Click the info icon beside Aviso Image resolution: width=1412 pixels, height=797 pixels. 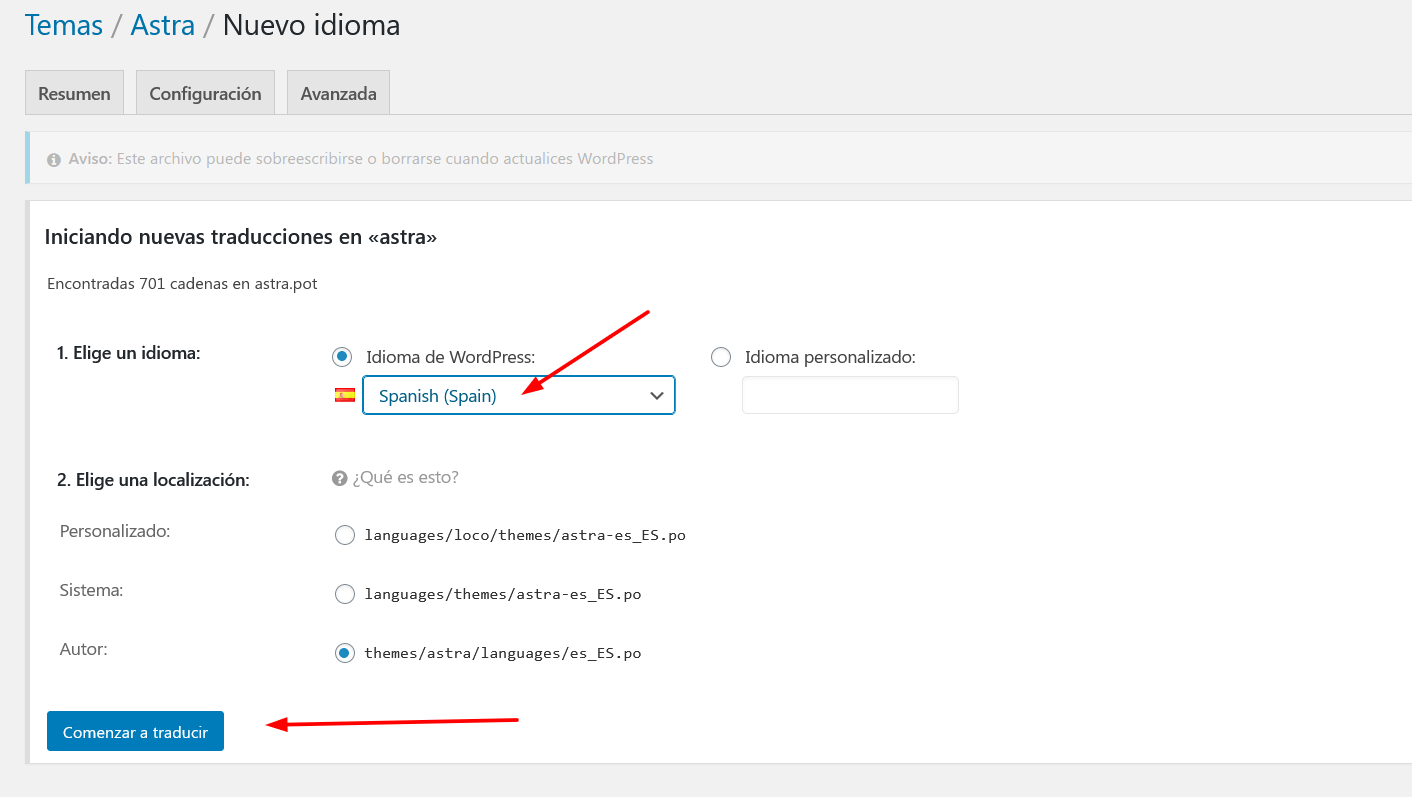[x=54, y=160]
